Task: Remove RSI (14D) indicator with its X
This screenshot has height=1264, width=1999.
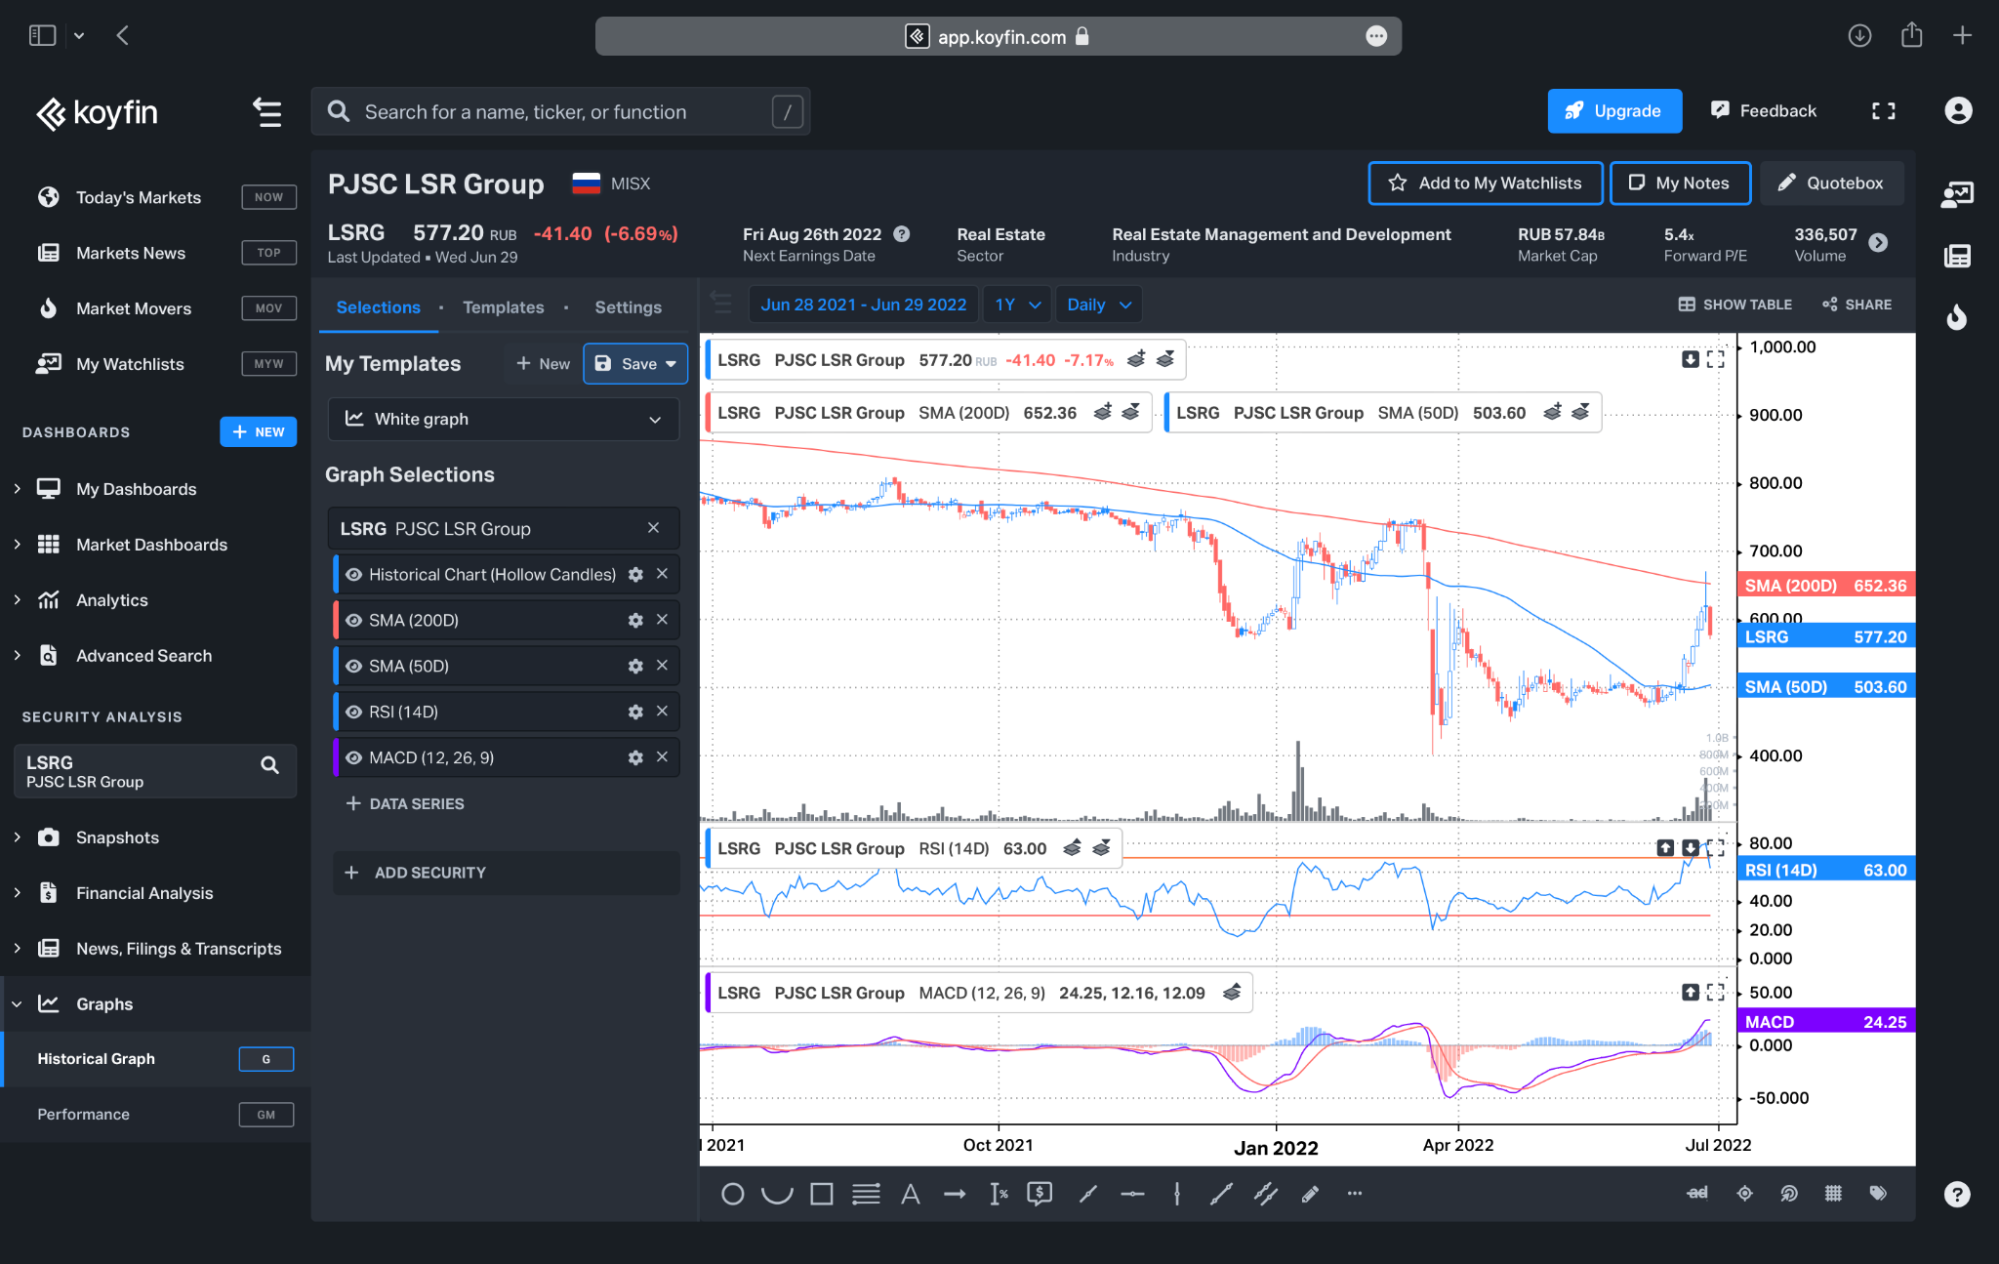Action: [662, 711]
